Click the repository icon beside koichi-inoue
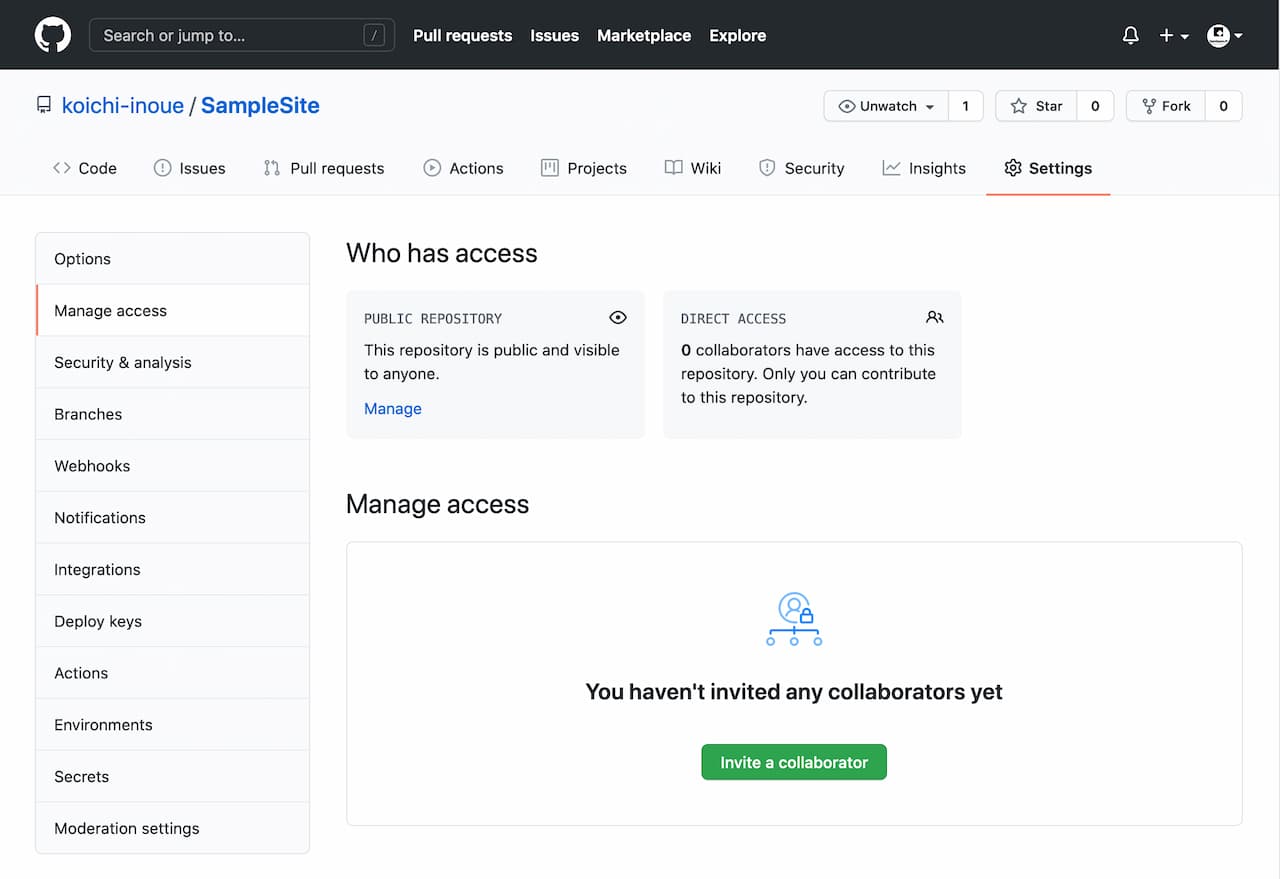 (44, 106)
